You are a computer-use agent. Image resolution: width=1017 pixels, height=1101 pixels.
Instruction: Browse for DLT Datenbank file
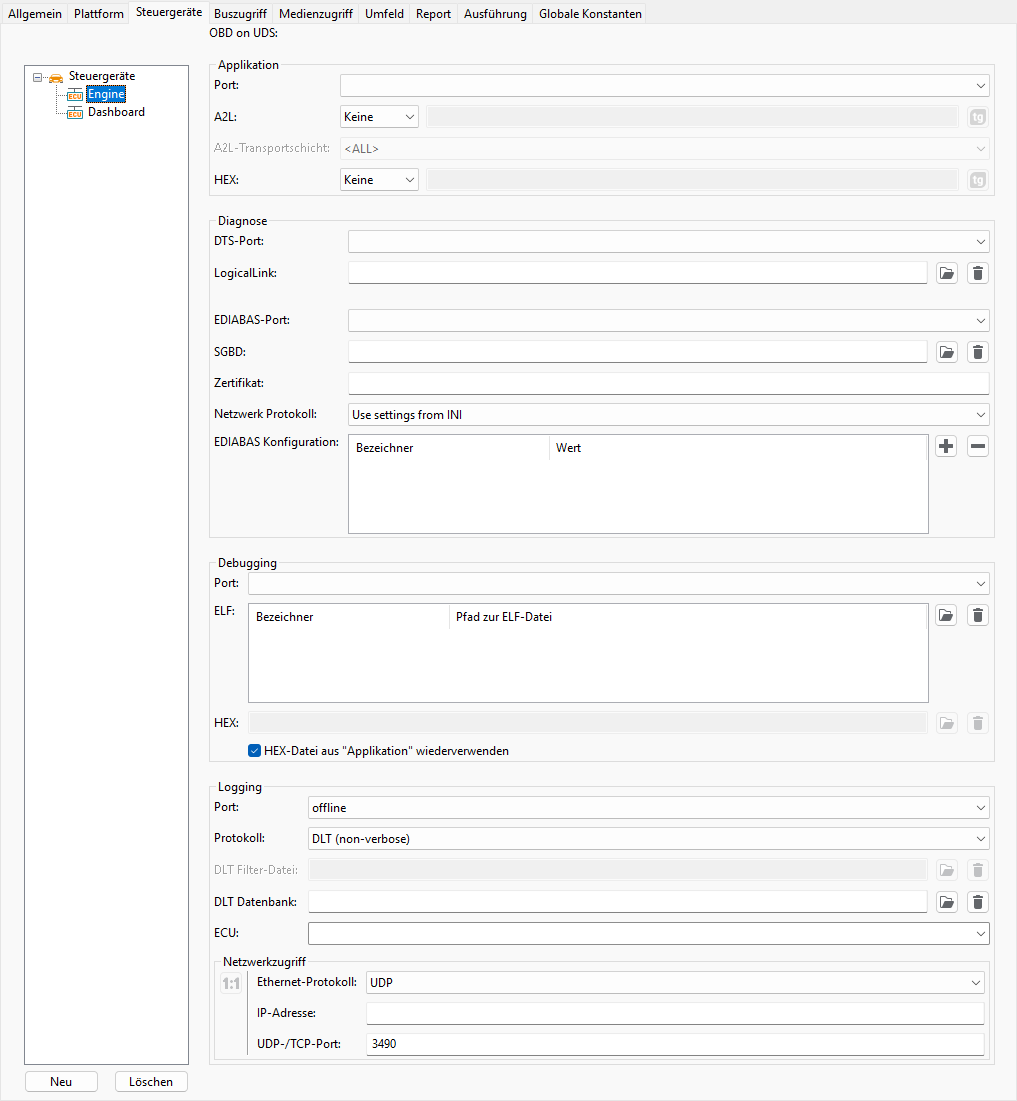point(947,902)
